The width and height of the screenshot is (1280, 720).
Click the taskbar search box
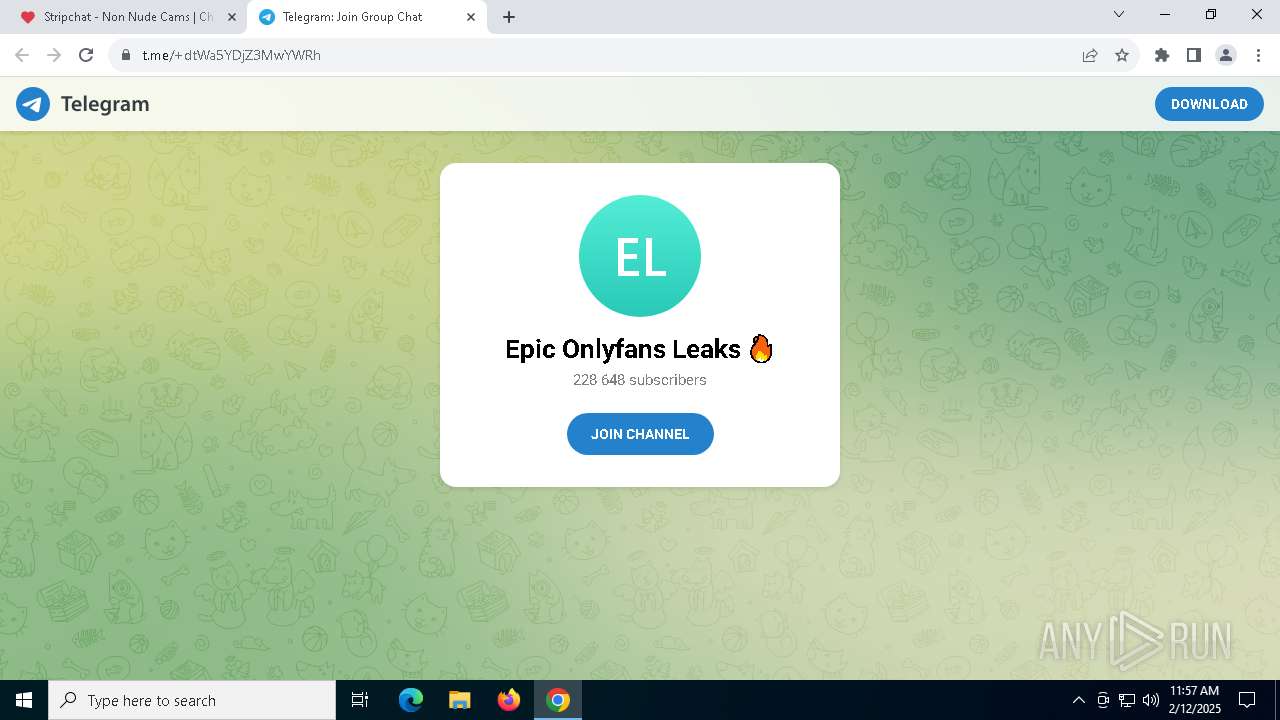[192, 700]
